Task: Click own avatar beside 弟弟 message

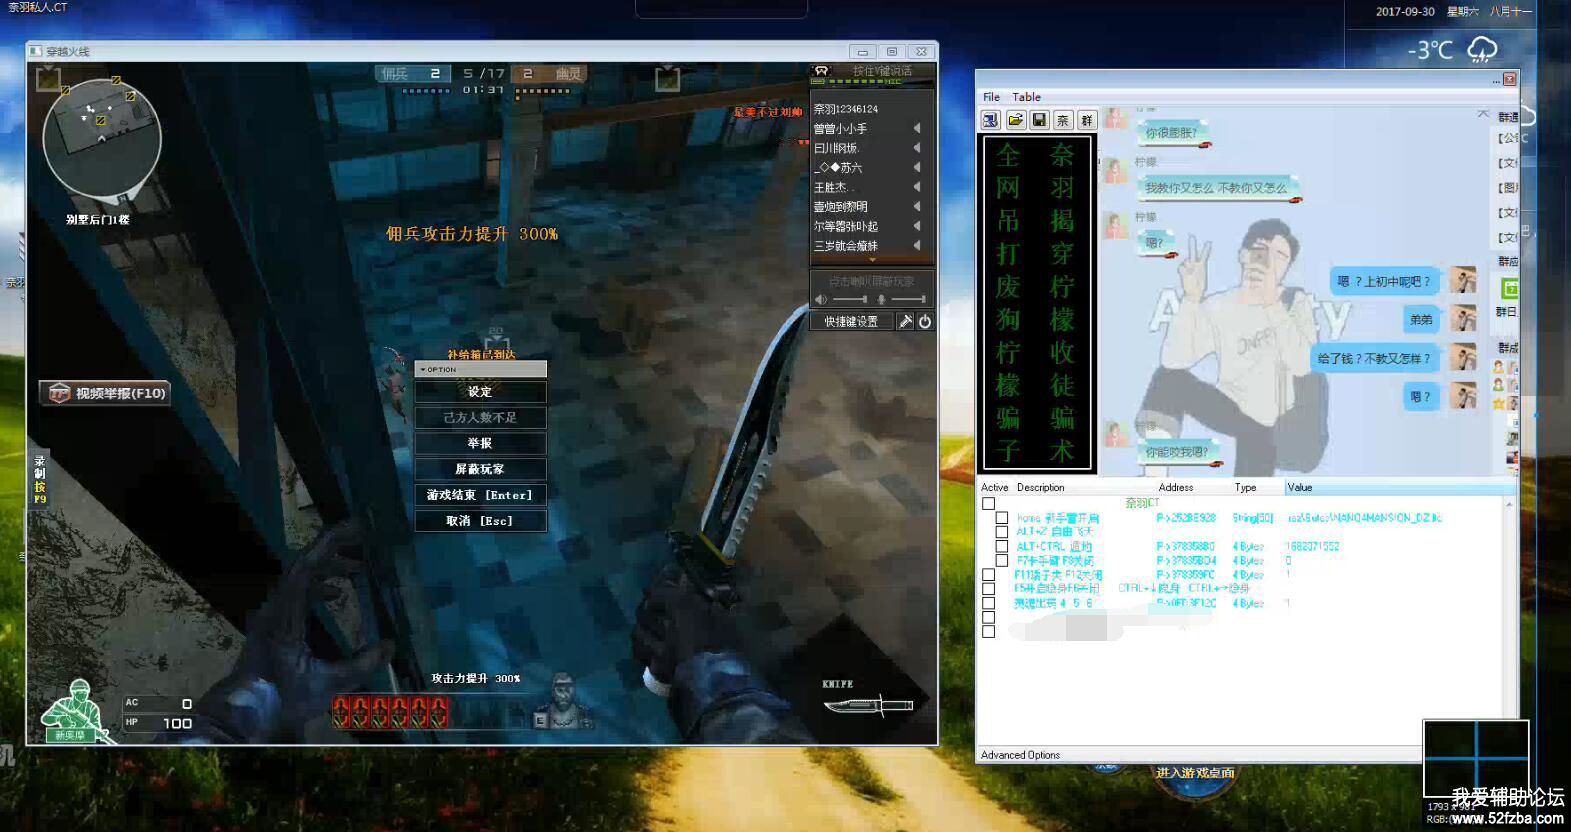Action: point(1463,319)
